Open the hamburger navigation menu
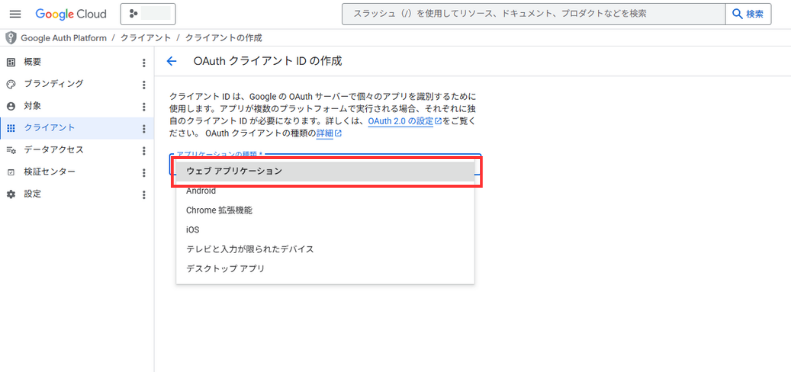 pos(15,14)
